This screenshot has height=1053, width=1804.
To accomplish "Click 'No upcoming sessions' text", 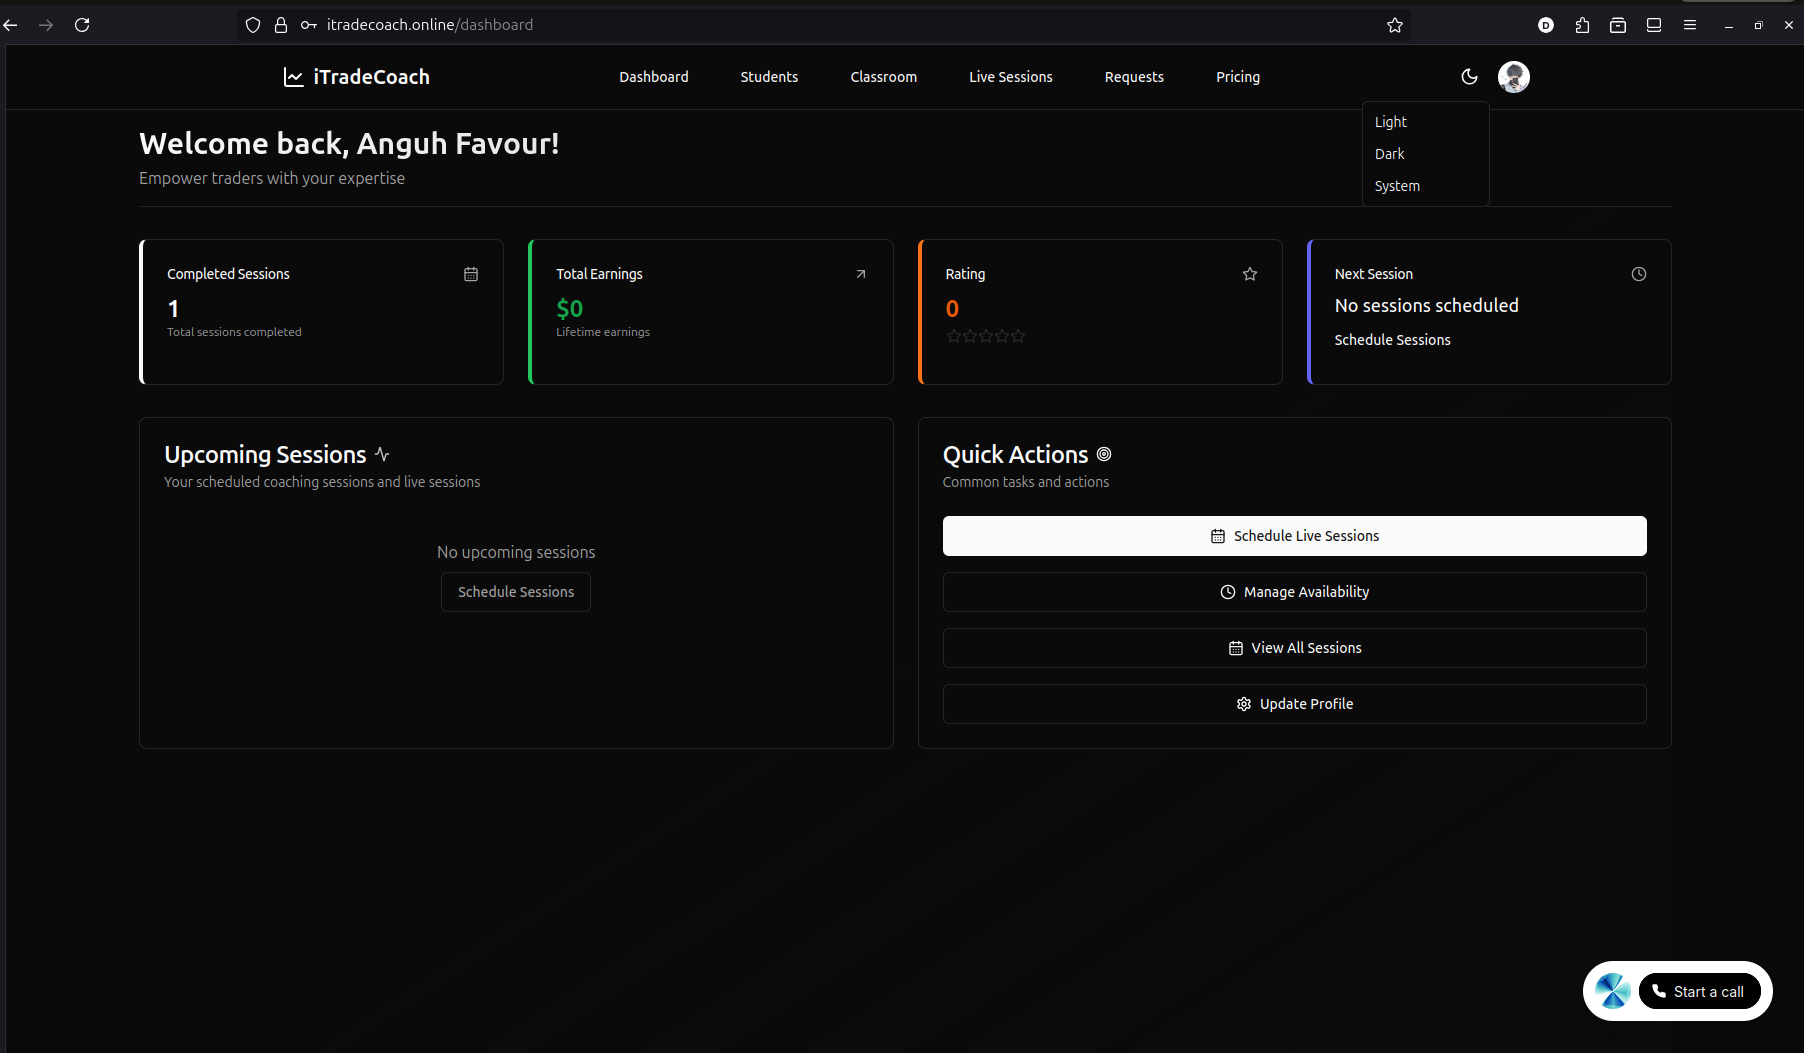I will coord(516,552).
